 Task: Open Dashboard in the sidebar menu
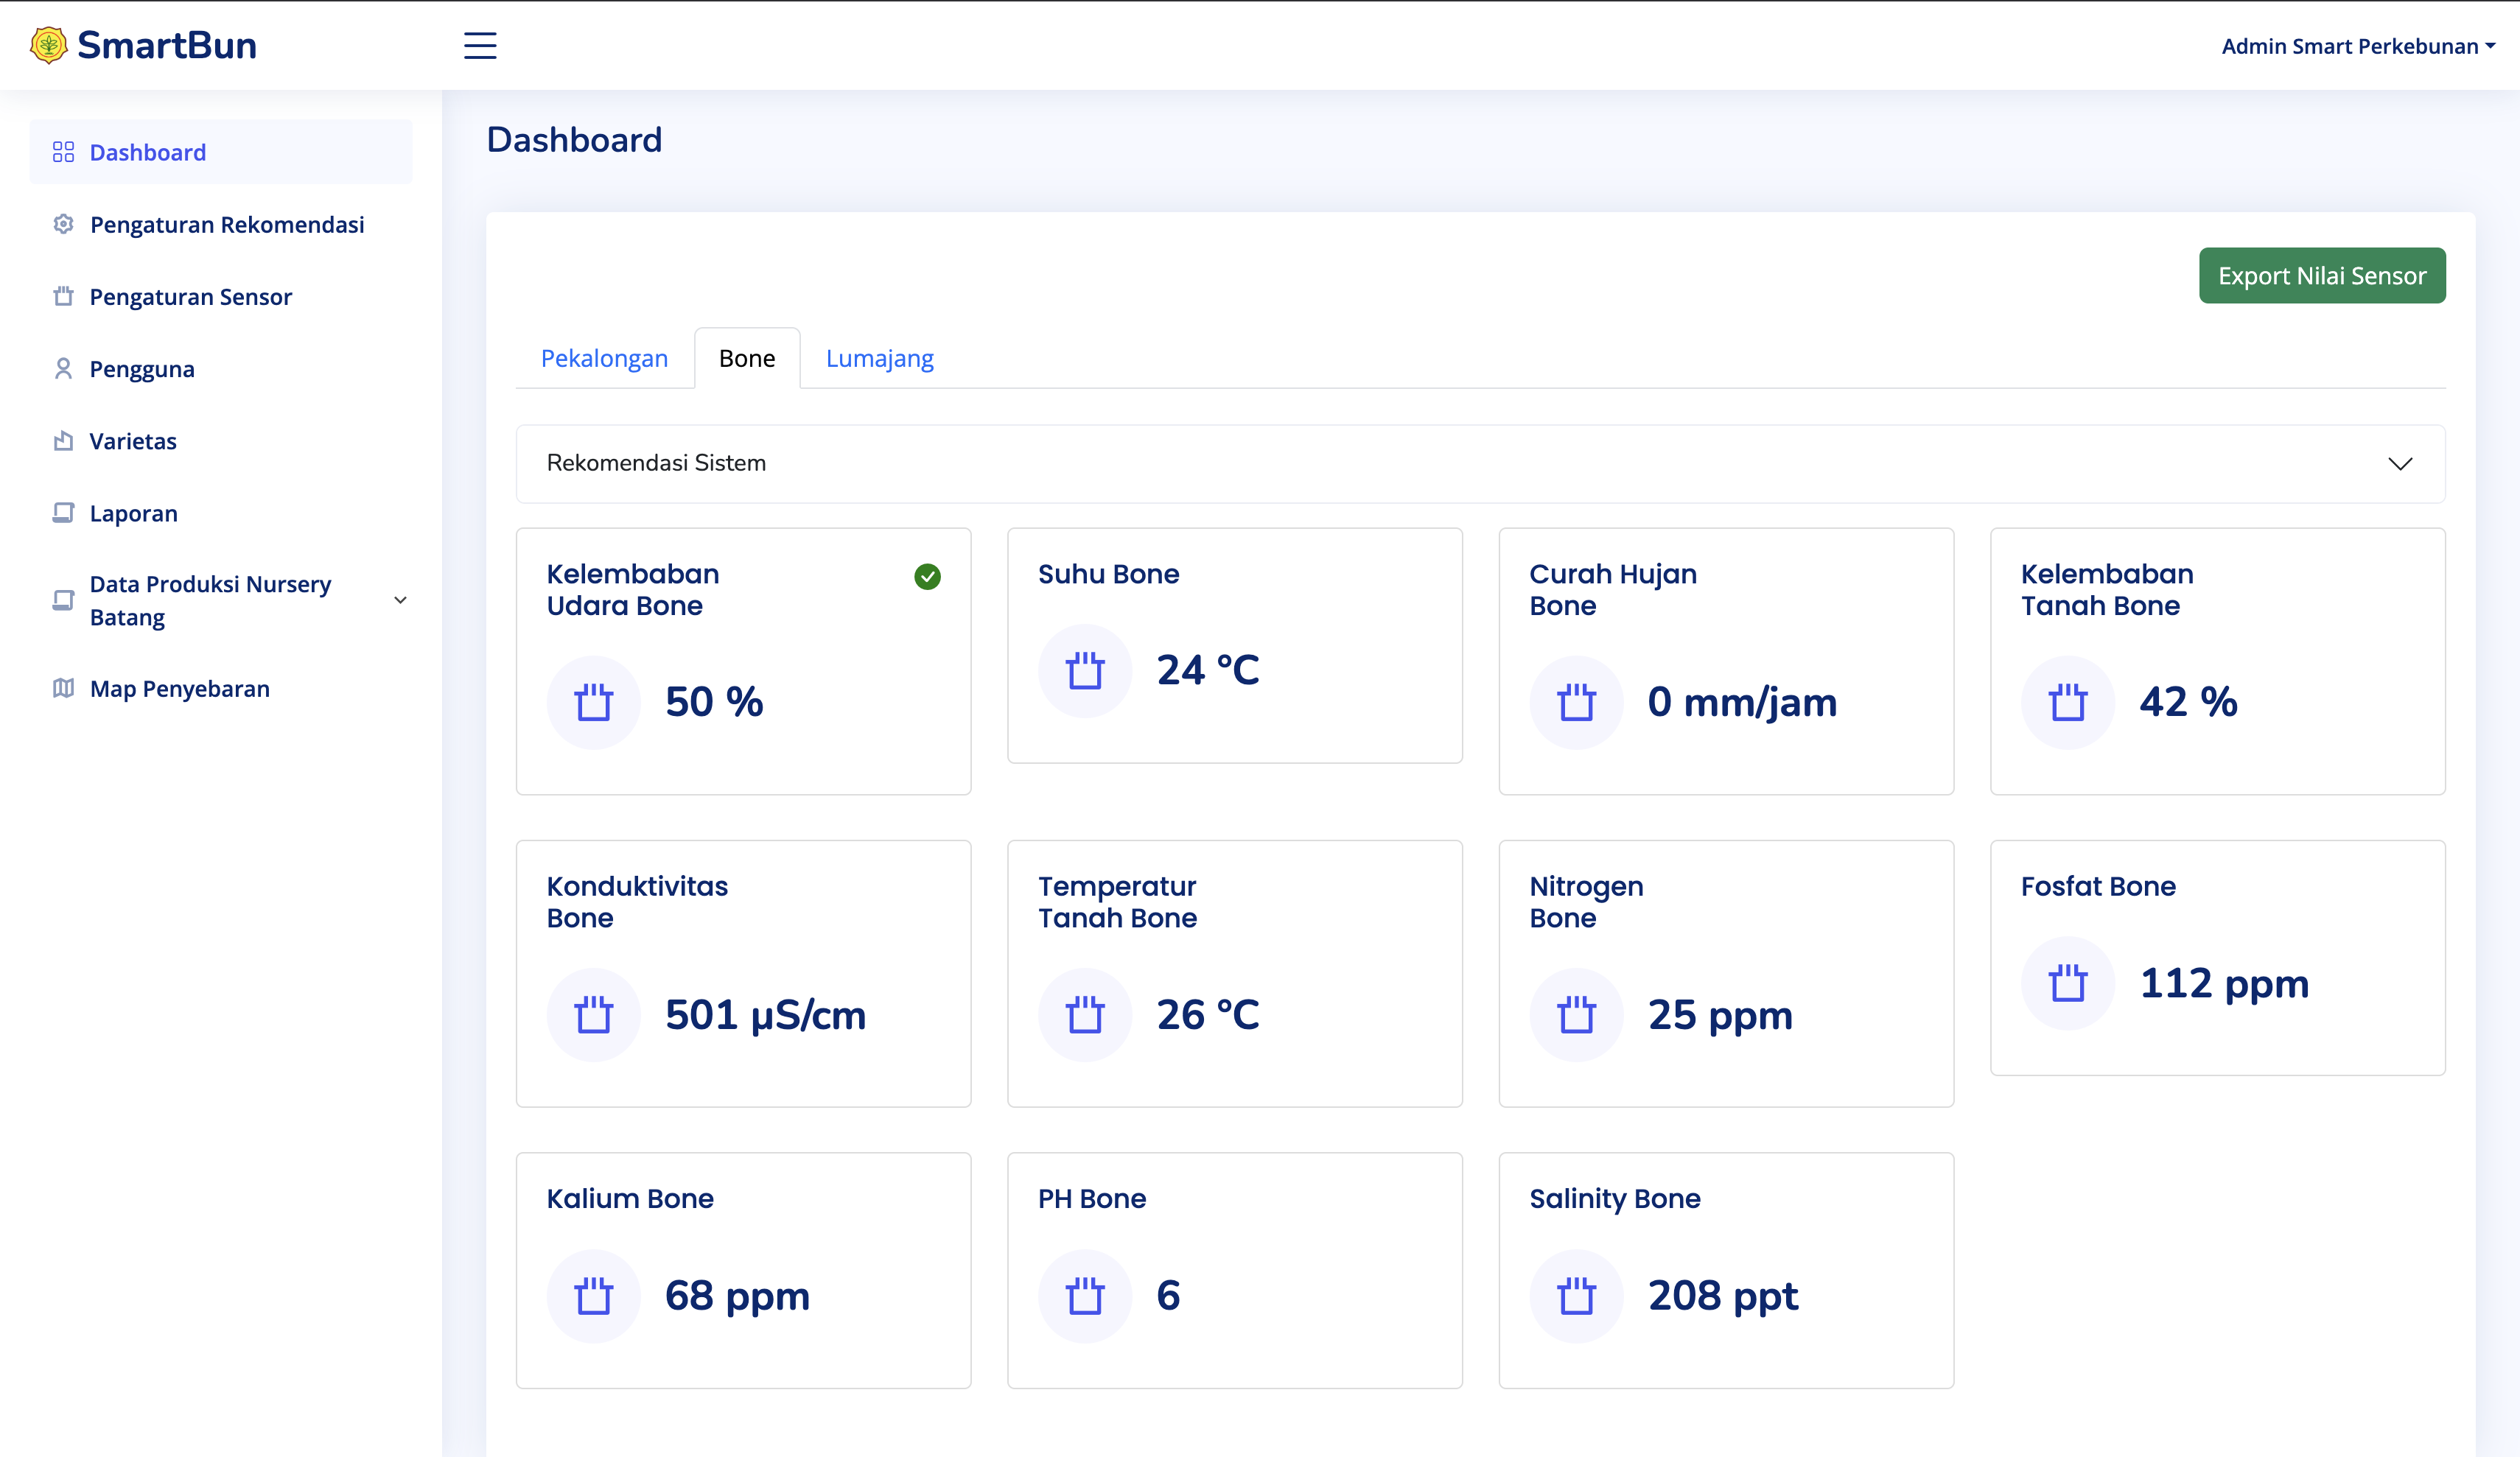[x=221, y=152]
